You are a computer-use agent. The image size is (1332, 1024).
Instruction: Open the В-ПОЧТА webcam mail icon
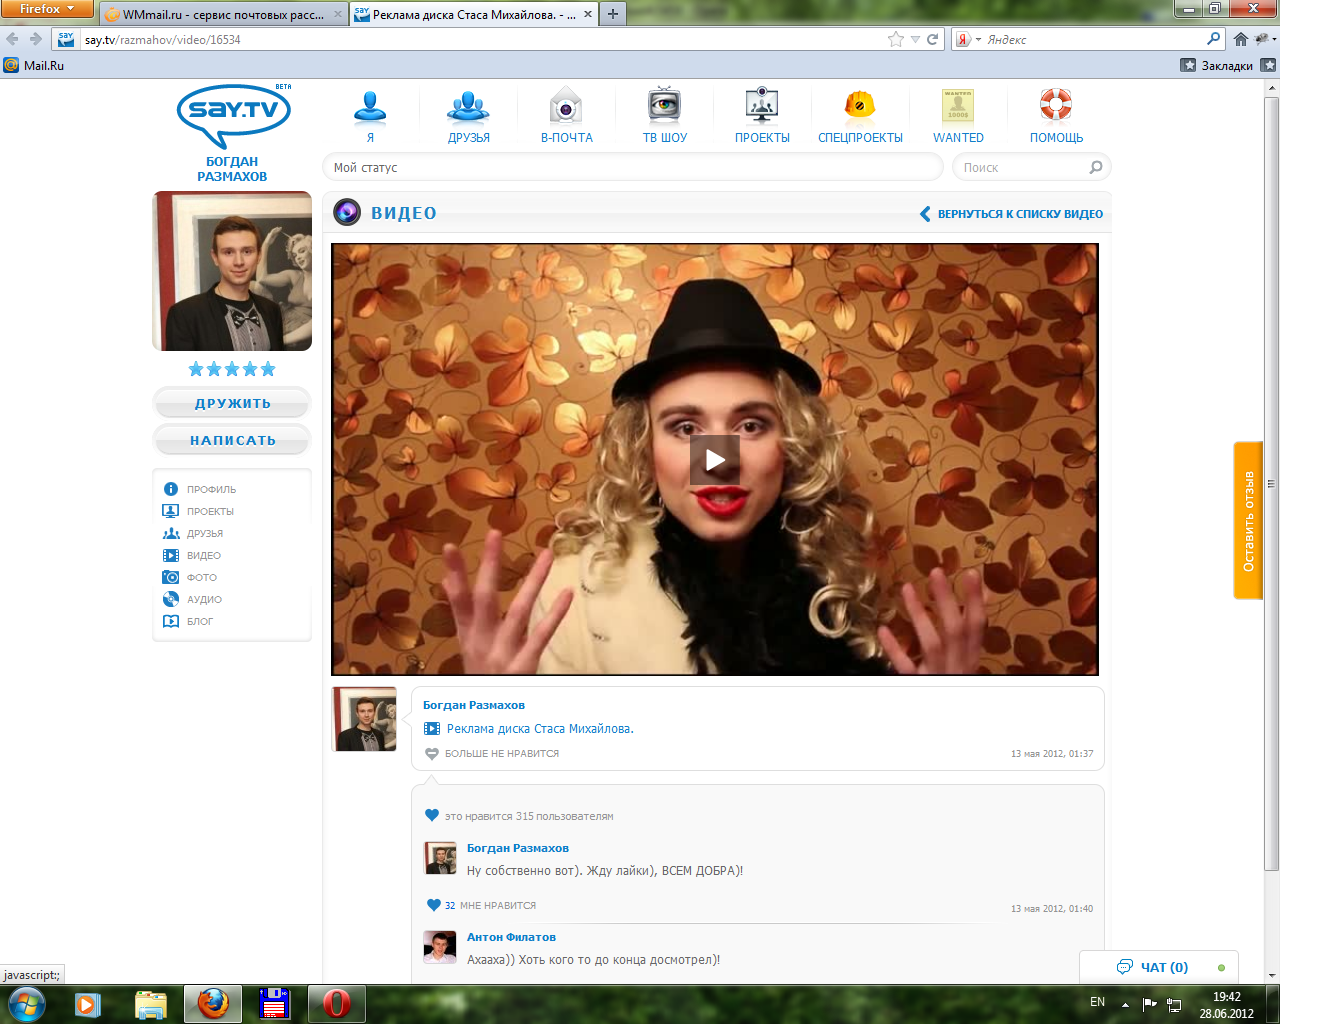566,106
